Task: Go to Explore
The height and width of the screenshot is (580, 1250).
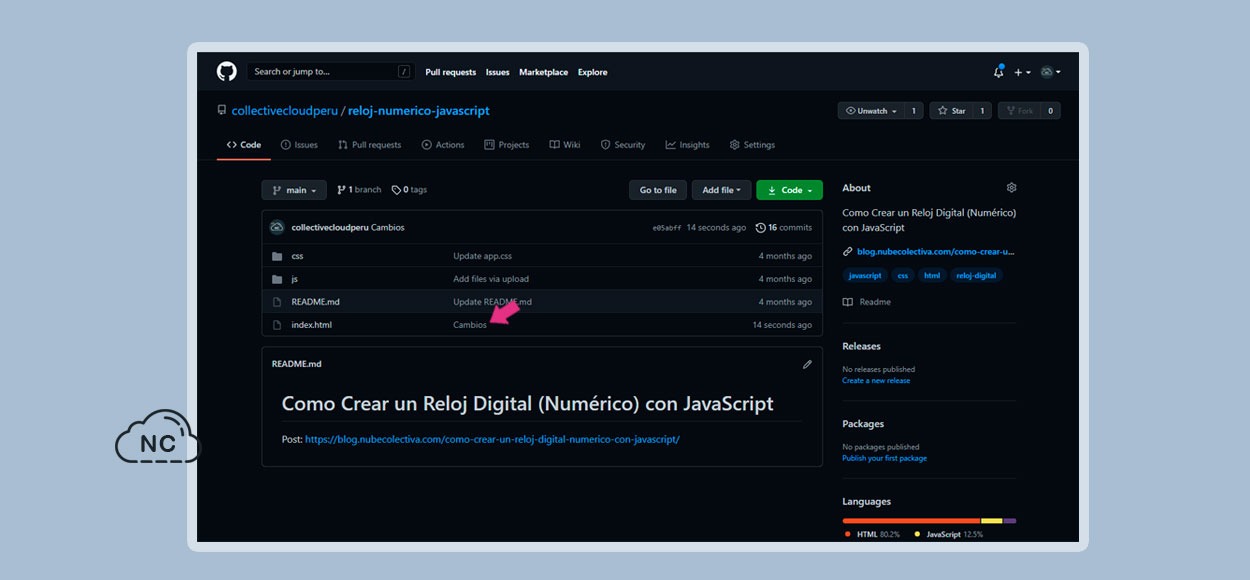Action: (592, 72)
